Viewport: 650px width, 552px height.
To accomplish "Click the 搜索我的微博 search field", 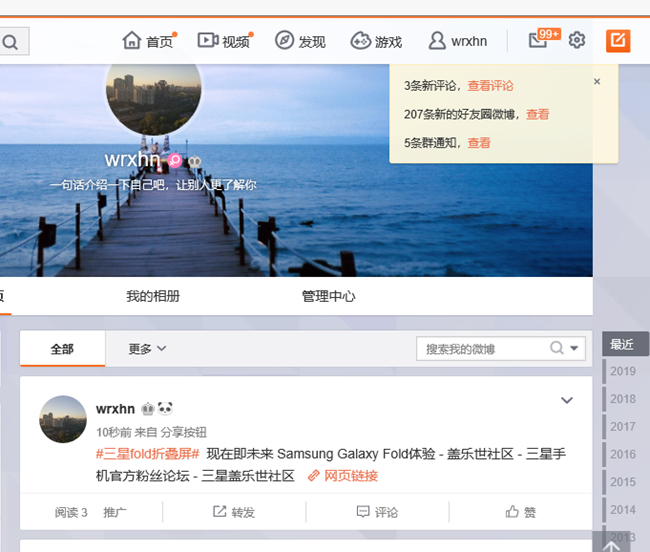I will tap(483, 349).
